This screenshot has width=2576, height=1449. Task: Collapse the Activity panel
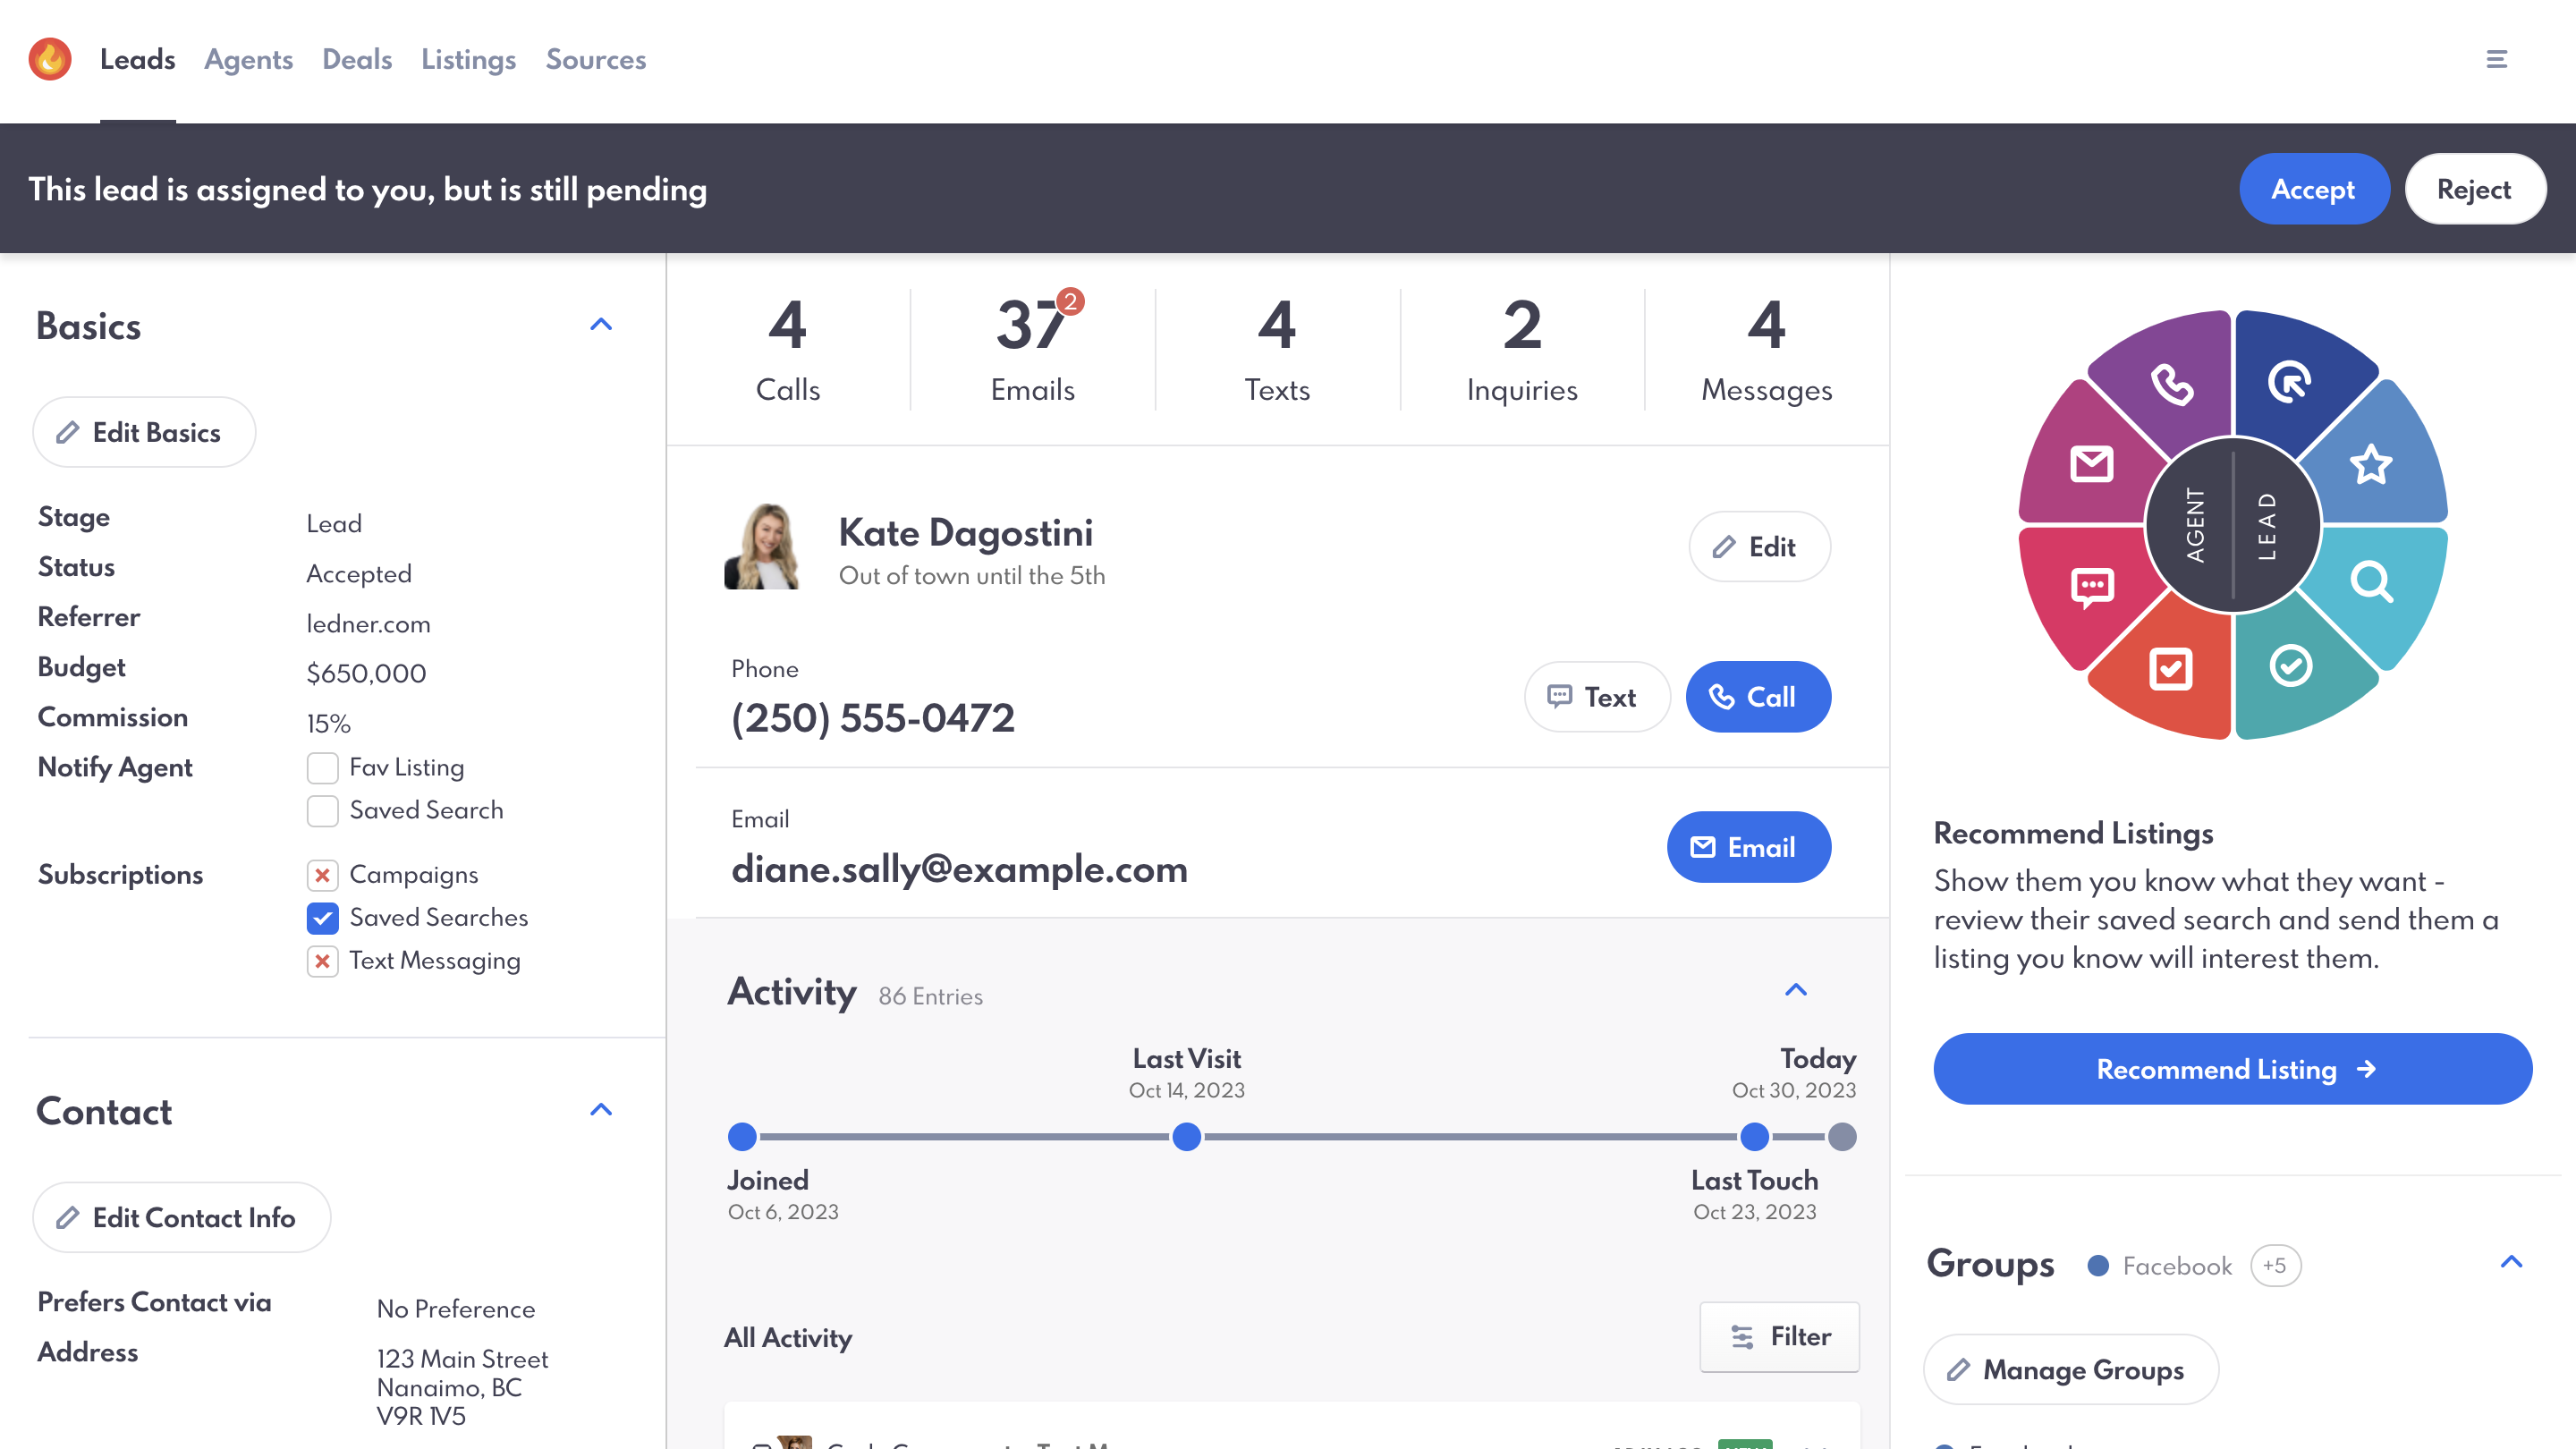(x=1796, y=990)
